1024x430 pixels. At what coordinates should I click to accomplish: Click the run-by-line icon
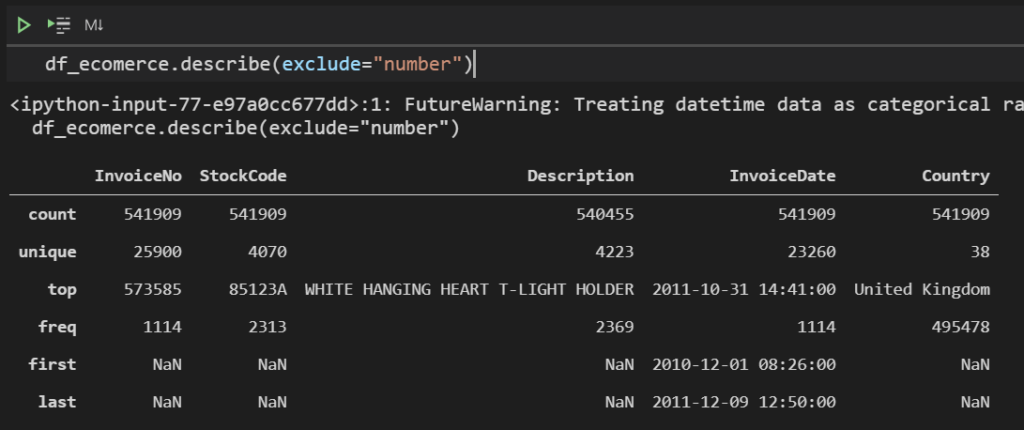pyautogui.click(x=59, y=25)
